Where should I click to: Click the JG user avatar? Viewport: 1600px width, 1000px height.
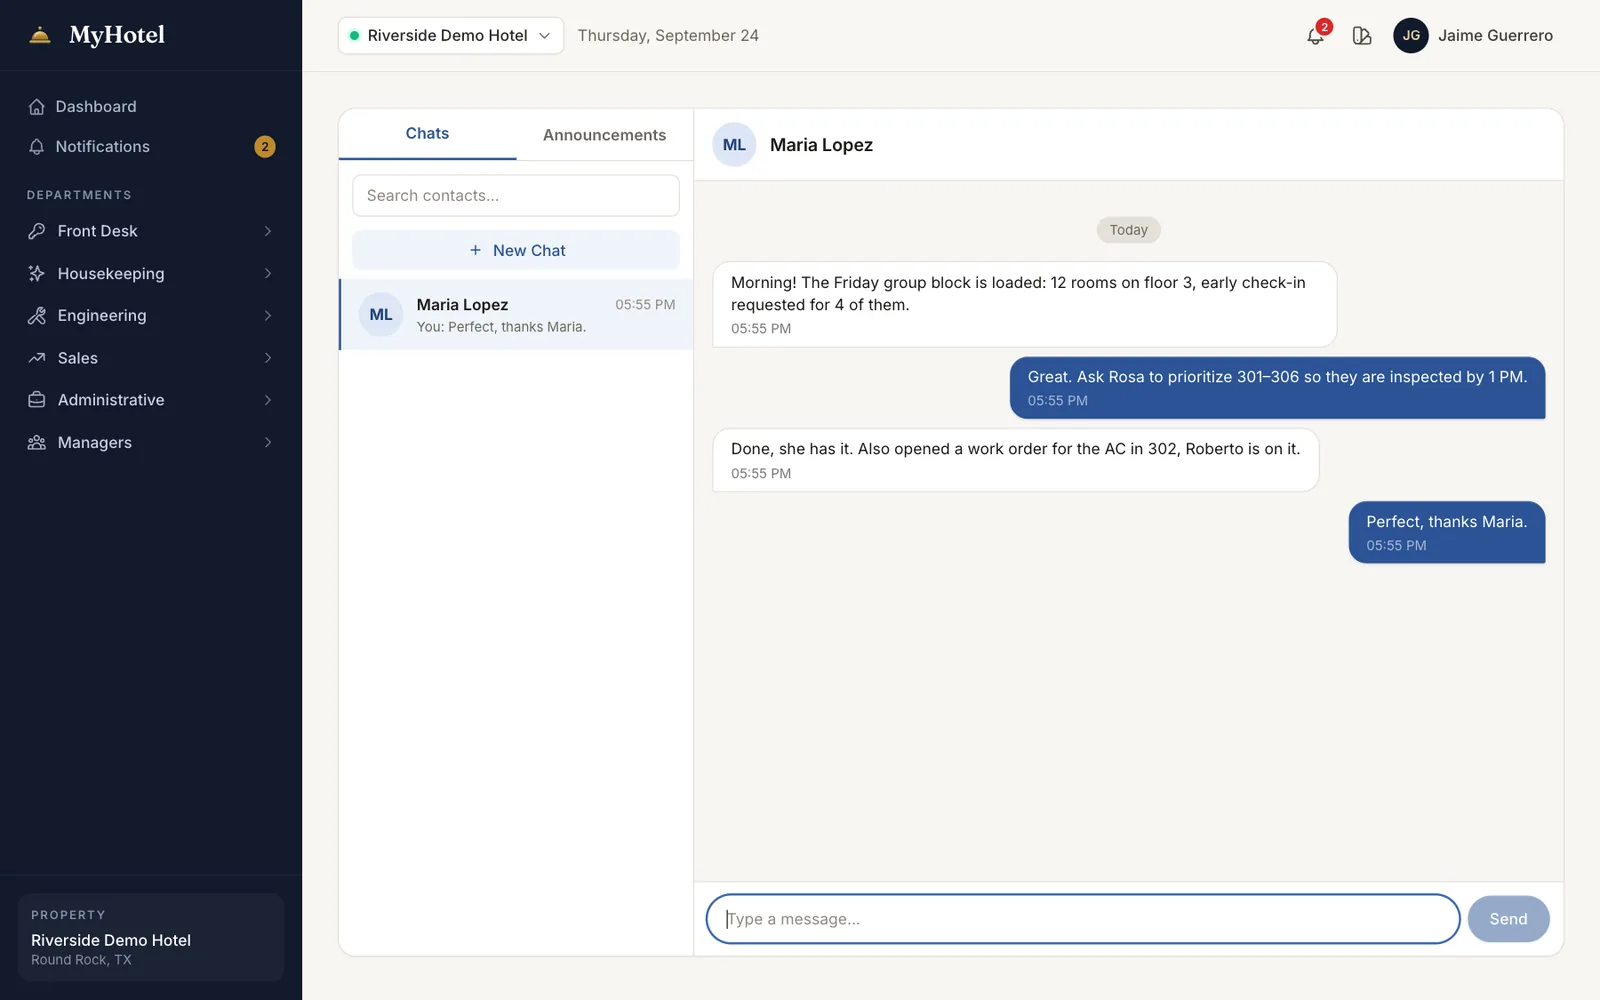pyautogui.click(x=1411, y=35)
